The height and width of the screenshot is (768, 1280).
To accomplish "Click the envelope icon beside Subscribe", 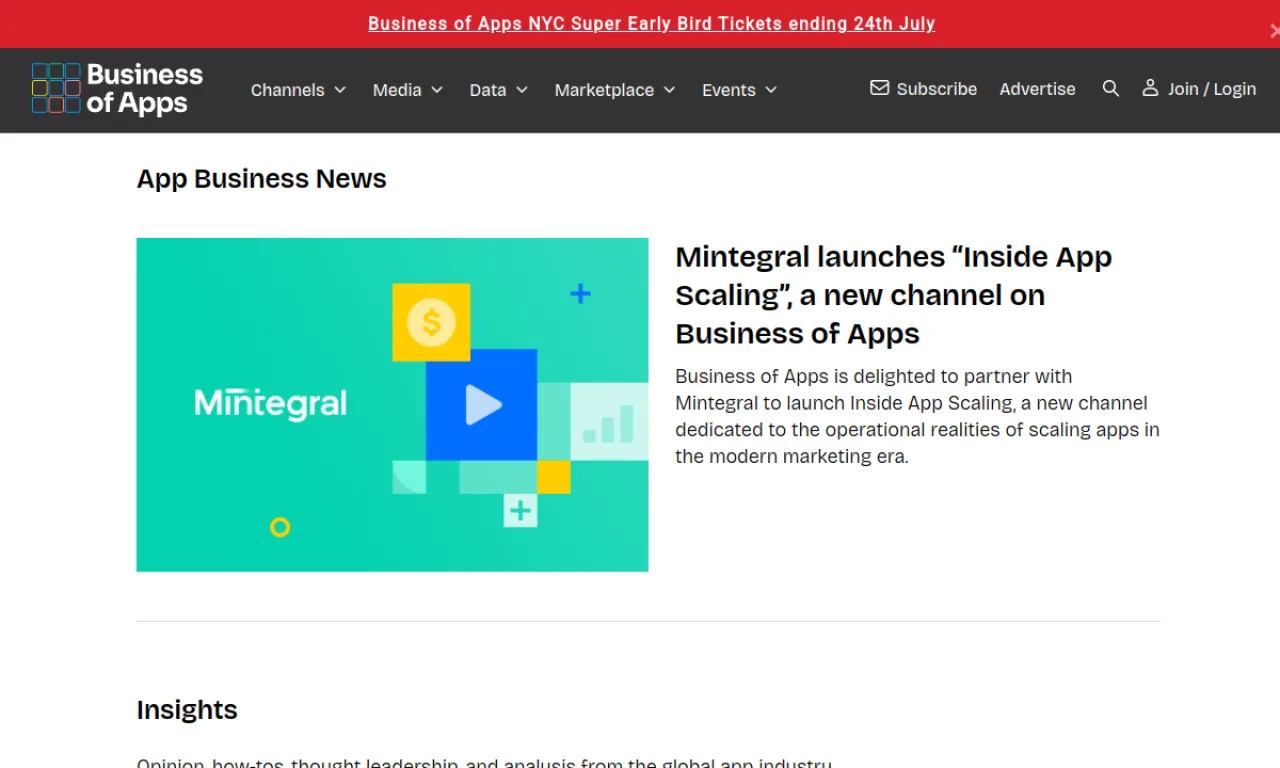I will 879,88.
